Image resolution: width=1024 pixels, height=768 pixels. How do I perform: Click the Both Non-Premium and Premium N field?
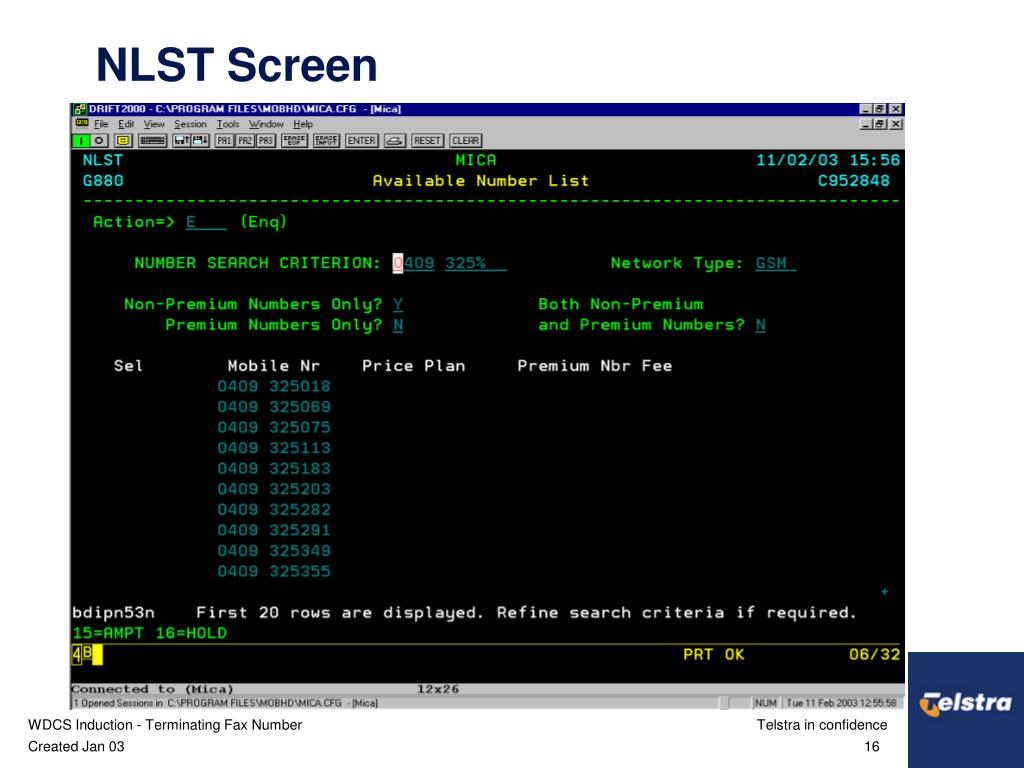pos(760,325)
